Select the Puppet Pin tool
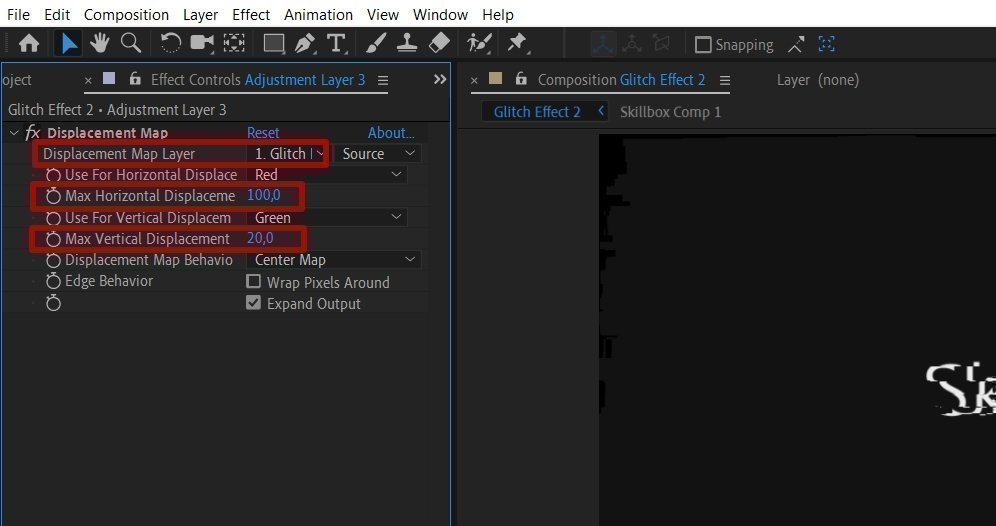 pos(517,43)
